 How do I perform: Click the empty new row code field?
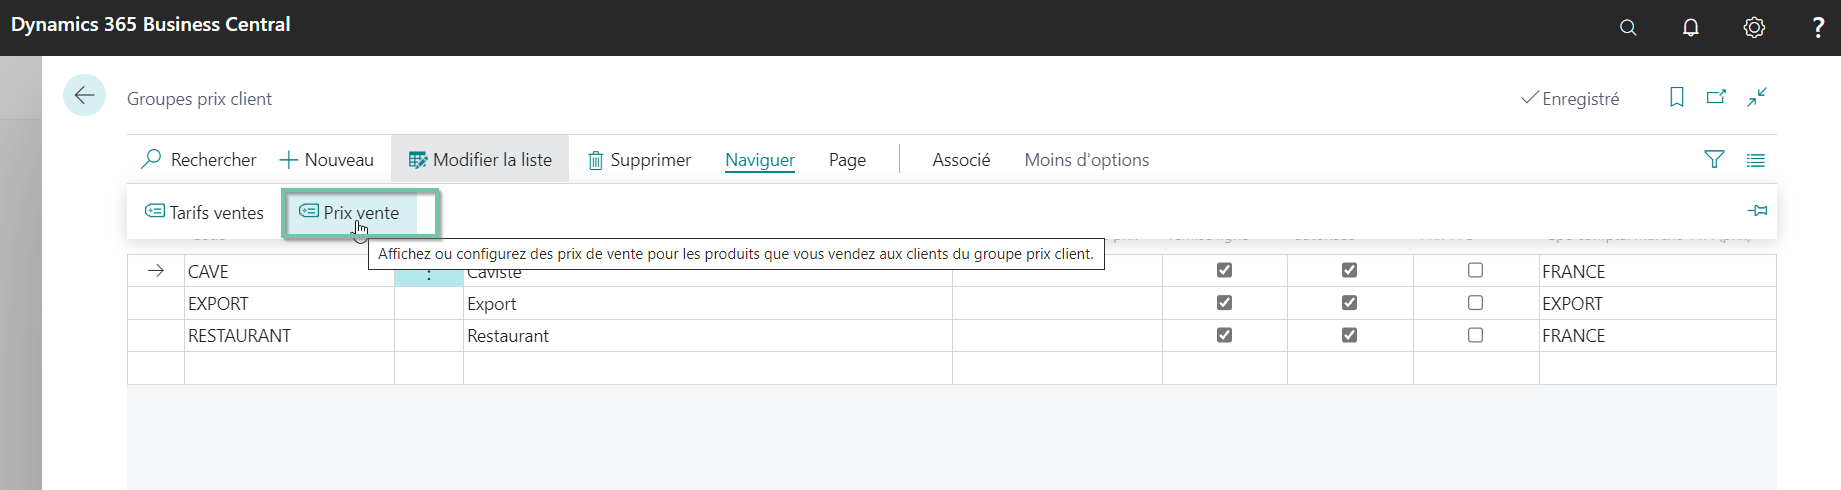pyautogui.click(x=289, y=368)
